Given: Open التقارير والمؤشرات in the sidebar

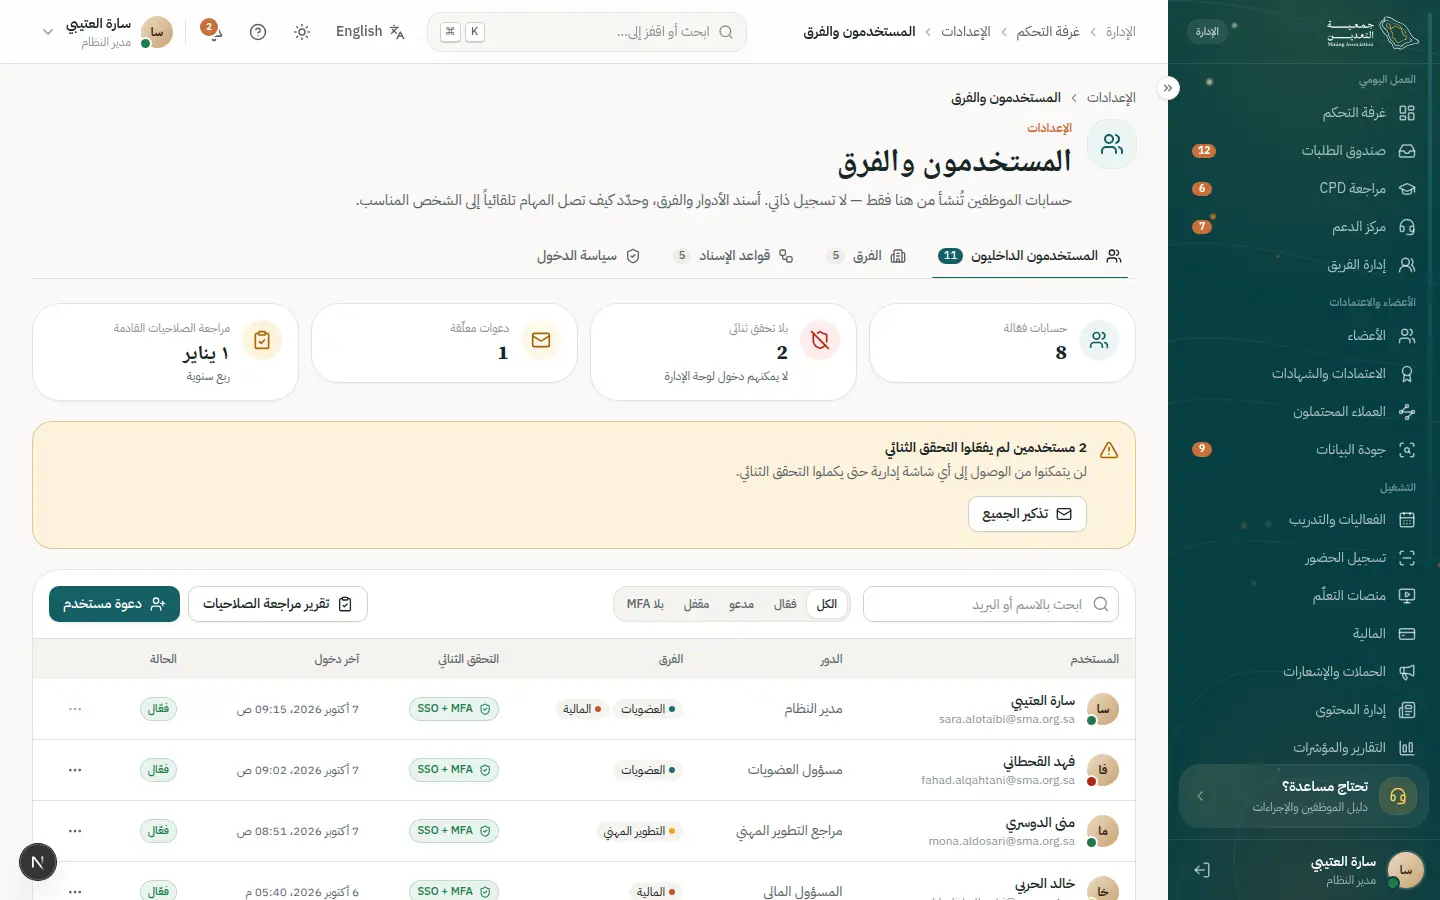Looking at the screenshot, I should 1304,748.
